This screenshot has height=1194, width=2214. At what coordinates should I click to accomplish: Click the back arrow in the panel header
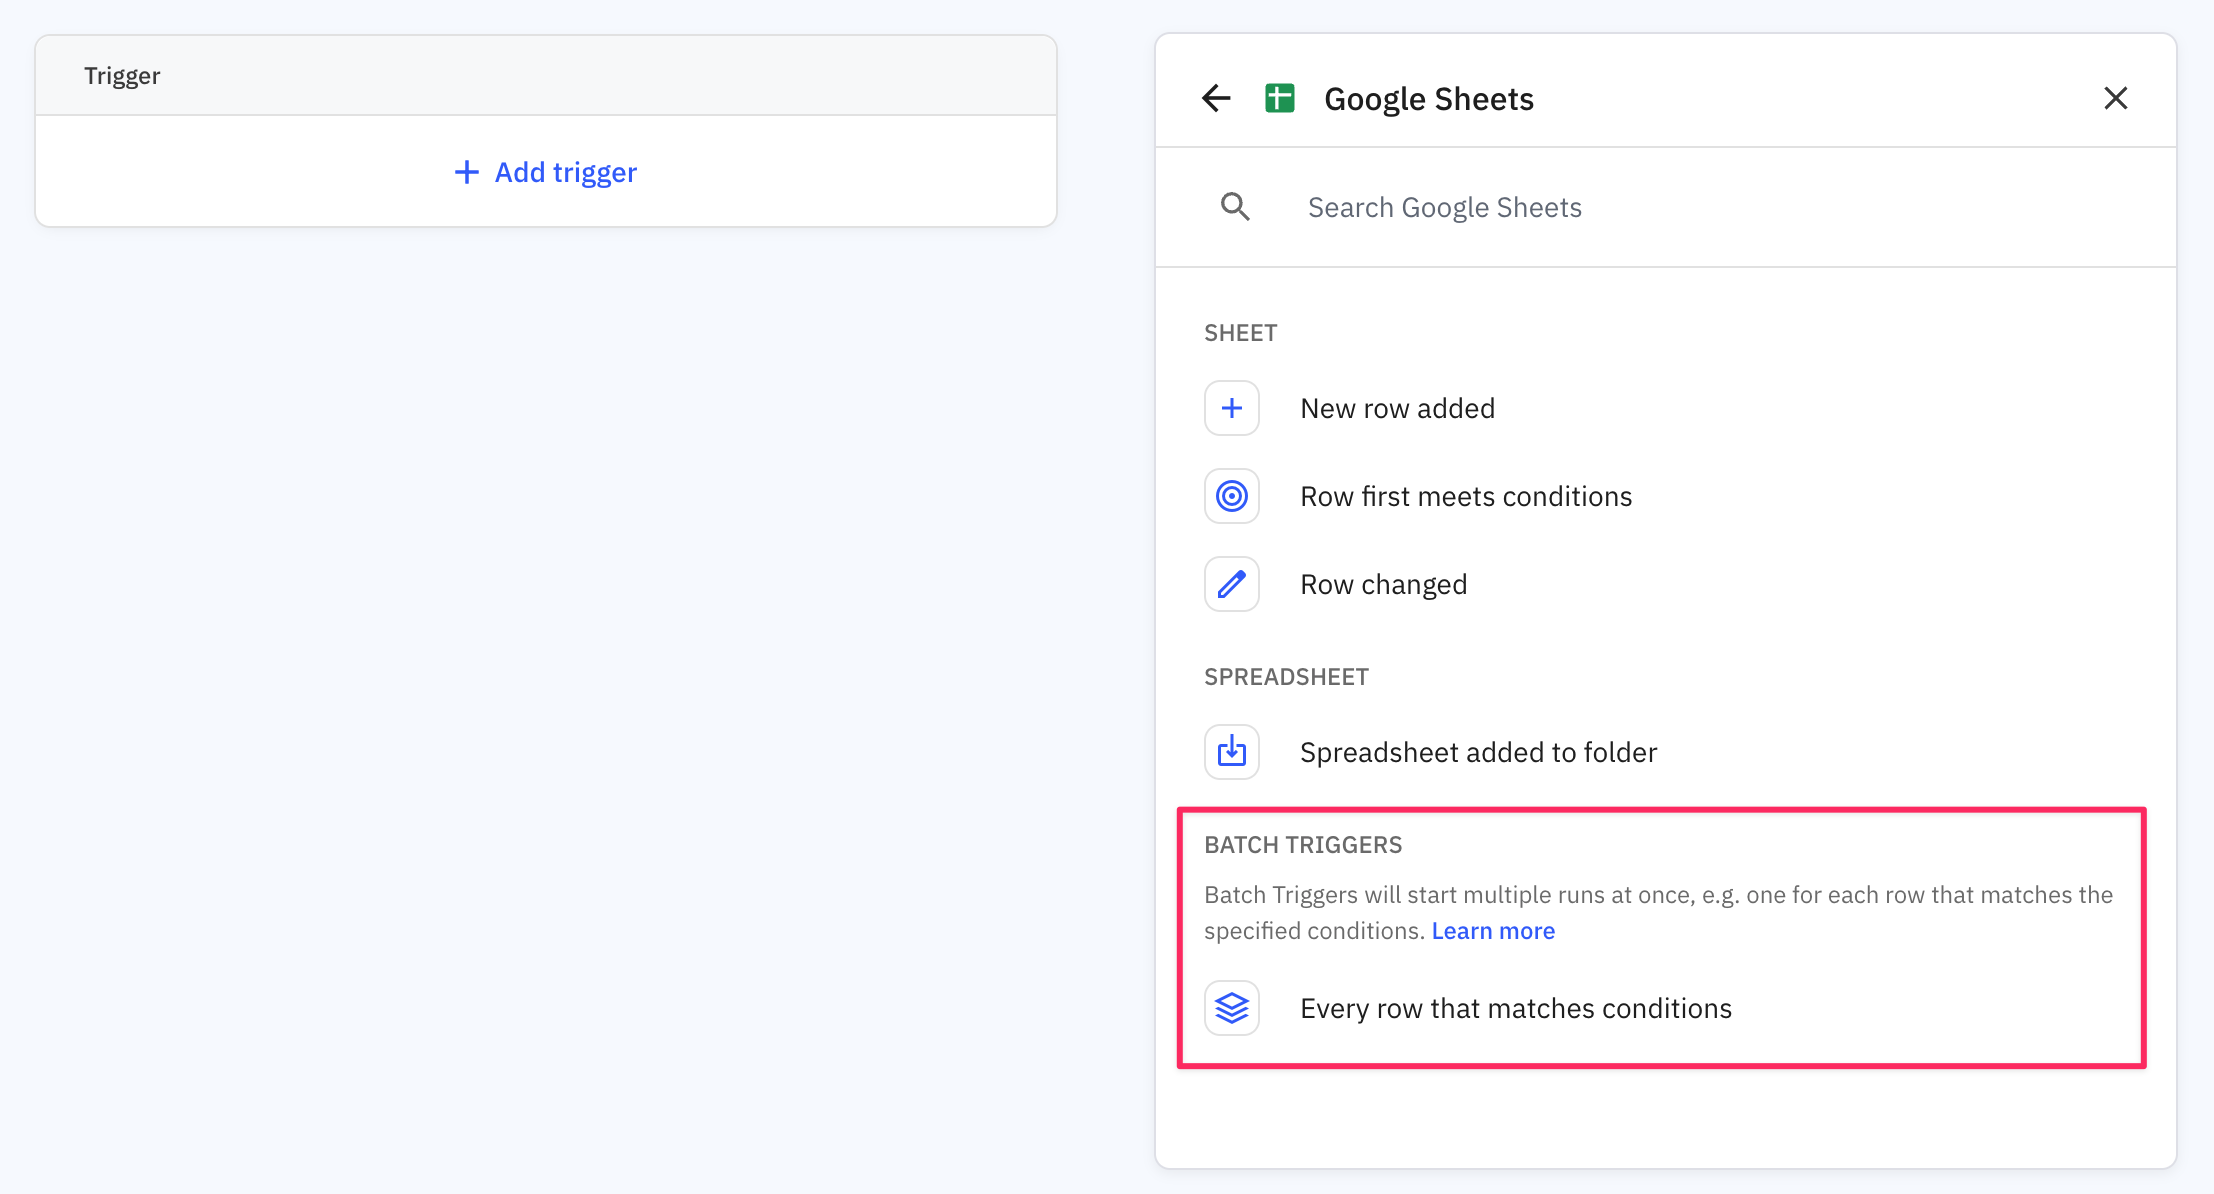pyautogui.click(x=1216, y=98)
